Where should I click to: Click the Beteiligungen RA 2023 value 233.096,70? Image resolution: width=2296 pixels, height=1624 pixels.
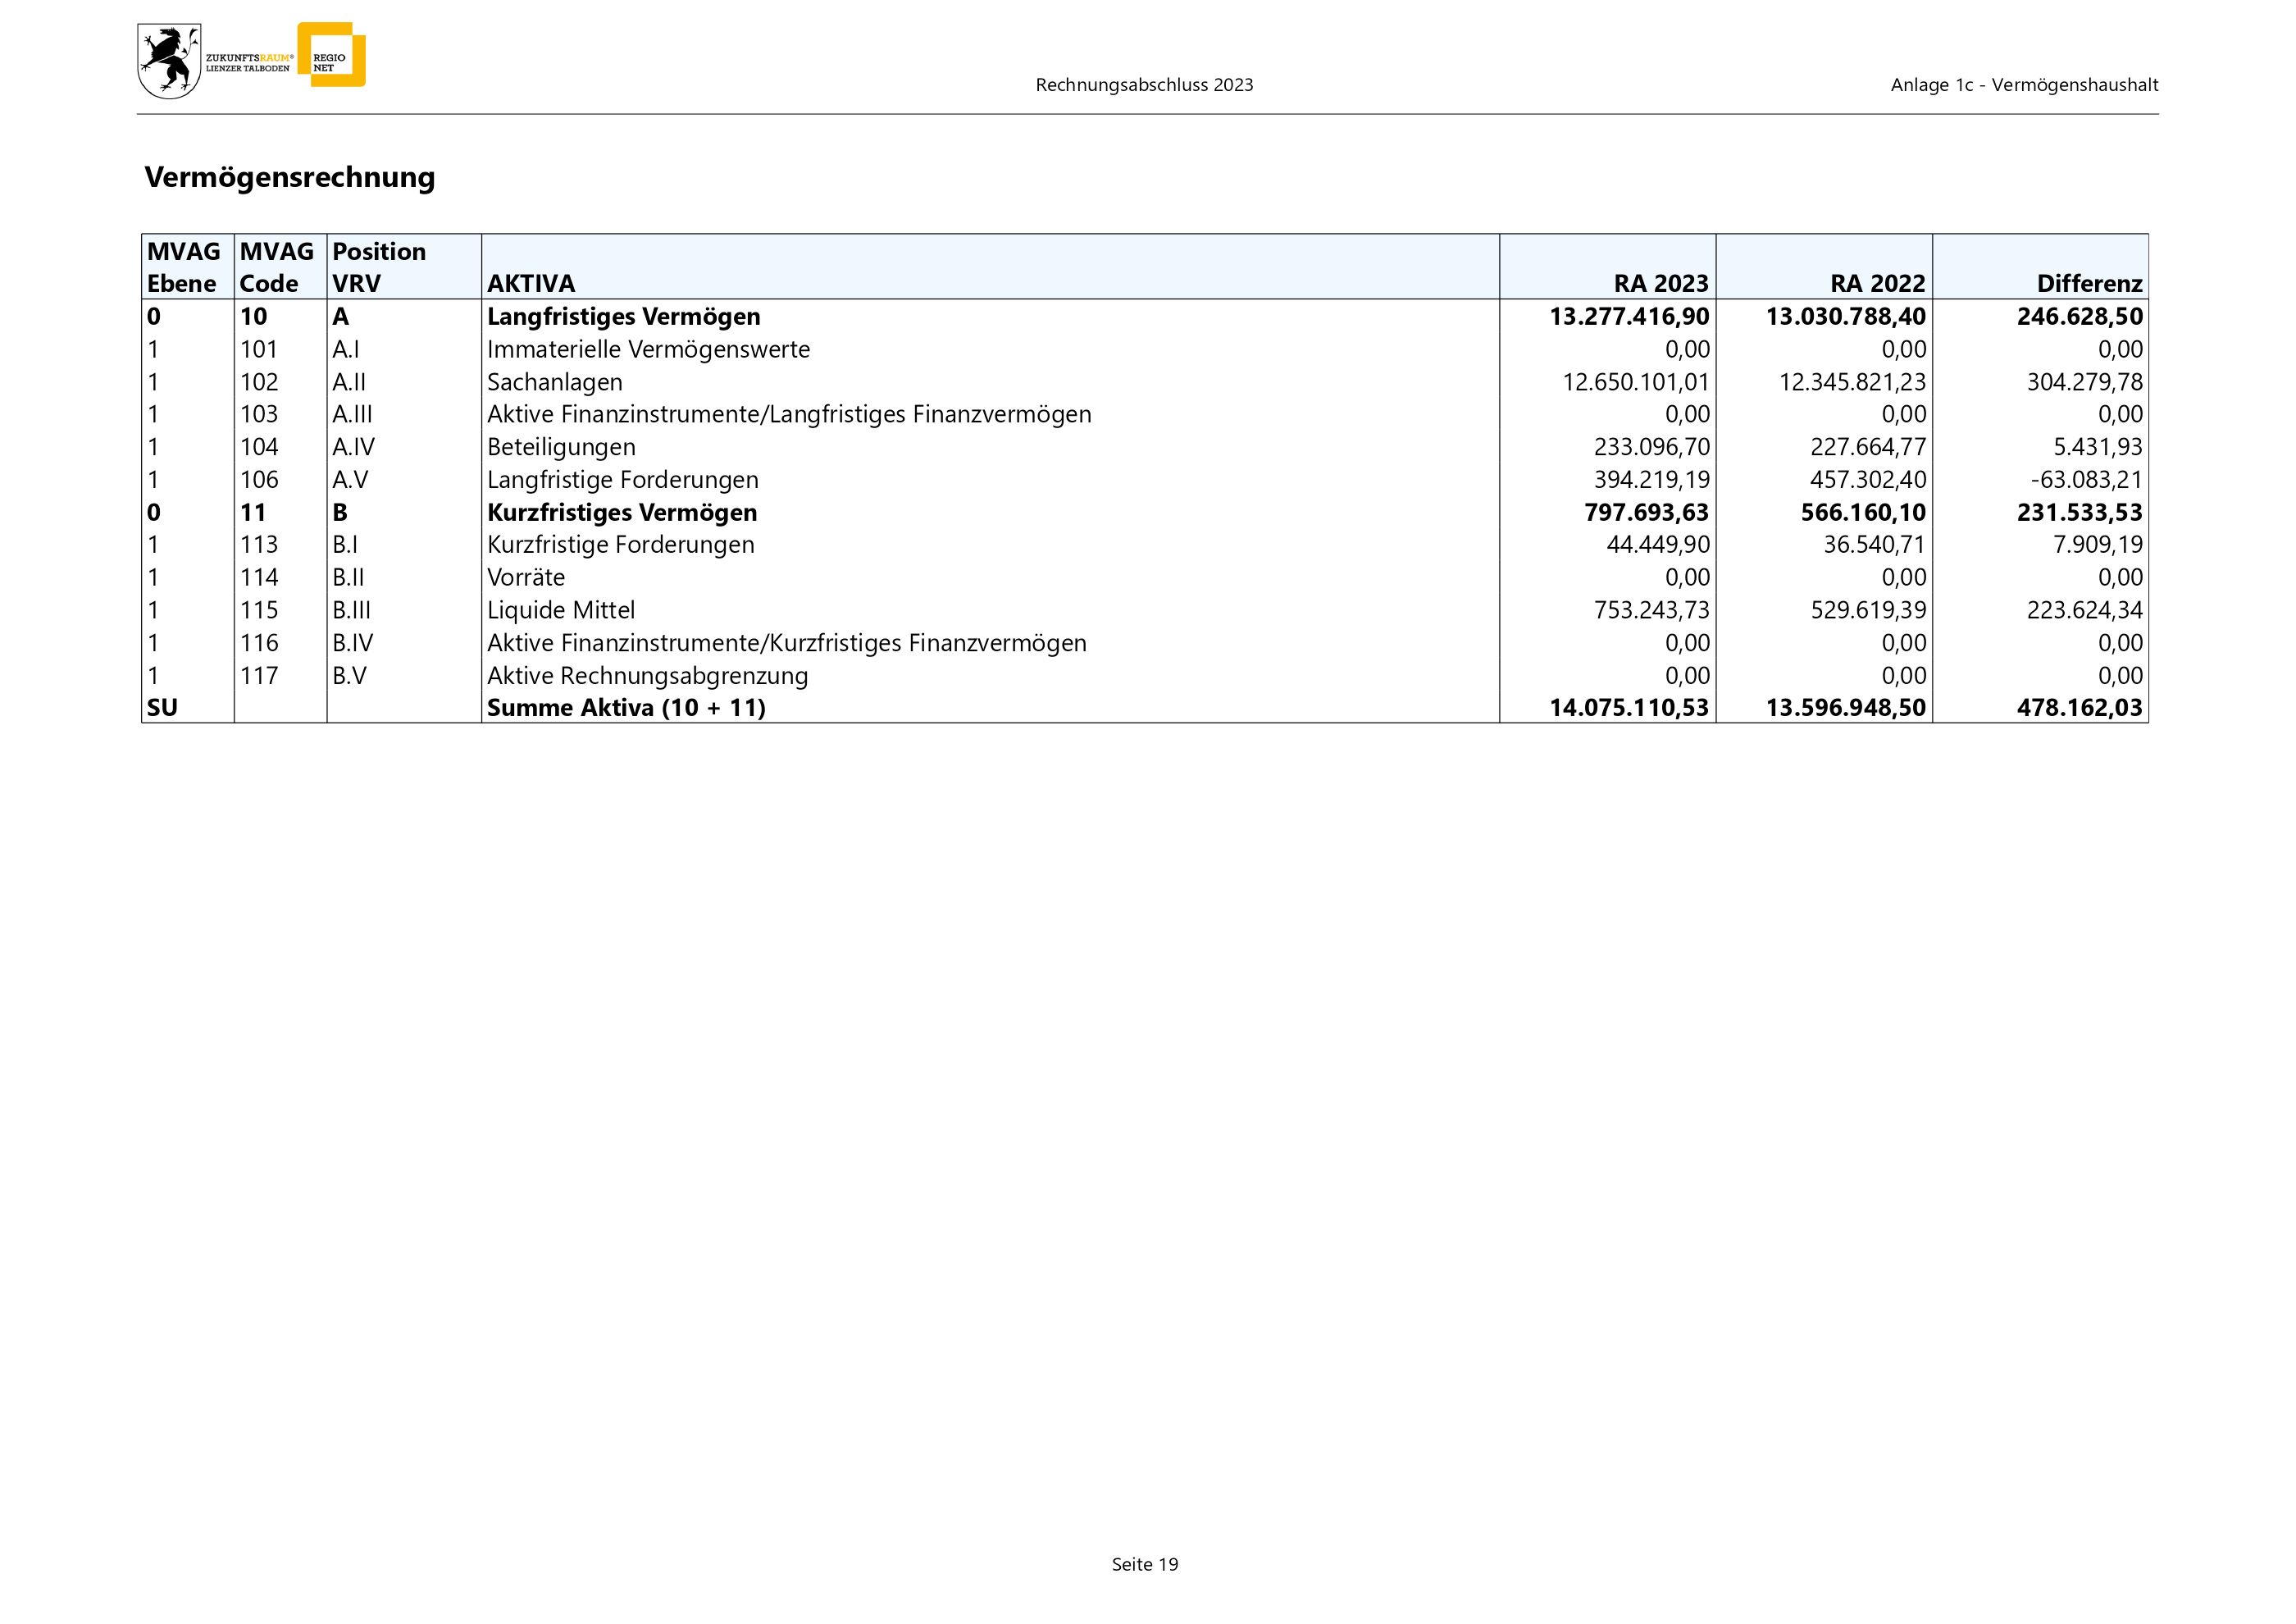pyautogui.click(x=1651, y=447)
